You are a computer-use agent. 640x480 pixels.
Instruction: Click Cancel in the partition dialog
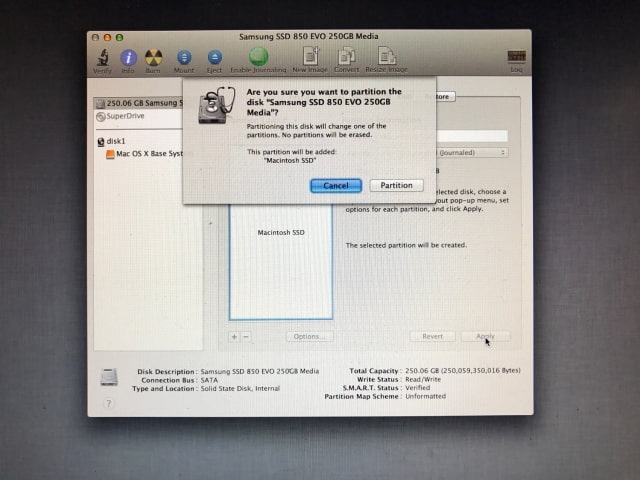click(336, 186)
